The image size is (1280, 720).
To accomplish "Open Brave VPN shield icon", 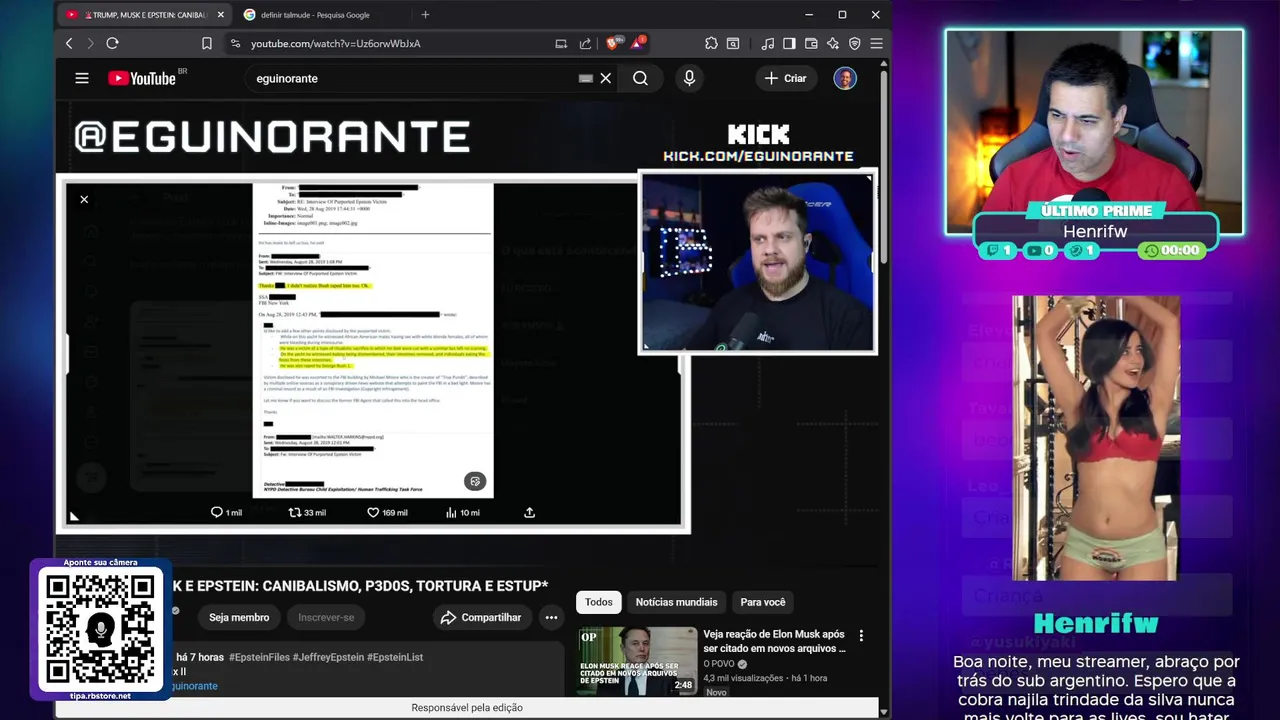I will (x=854, y=43).
